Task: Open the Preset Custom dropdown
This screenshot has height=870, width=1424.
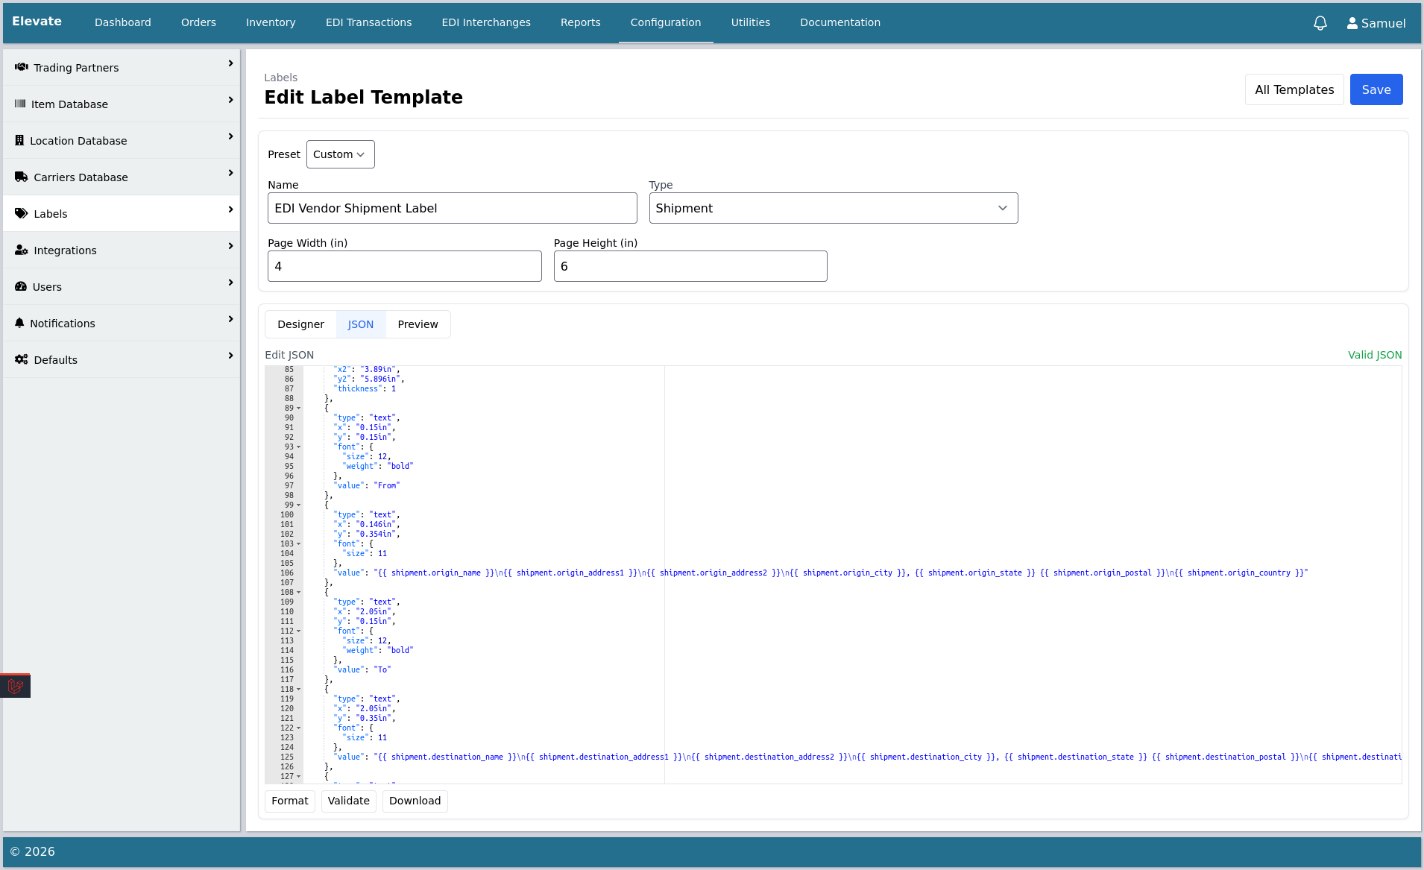Action: (340, 155)
